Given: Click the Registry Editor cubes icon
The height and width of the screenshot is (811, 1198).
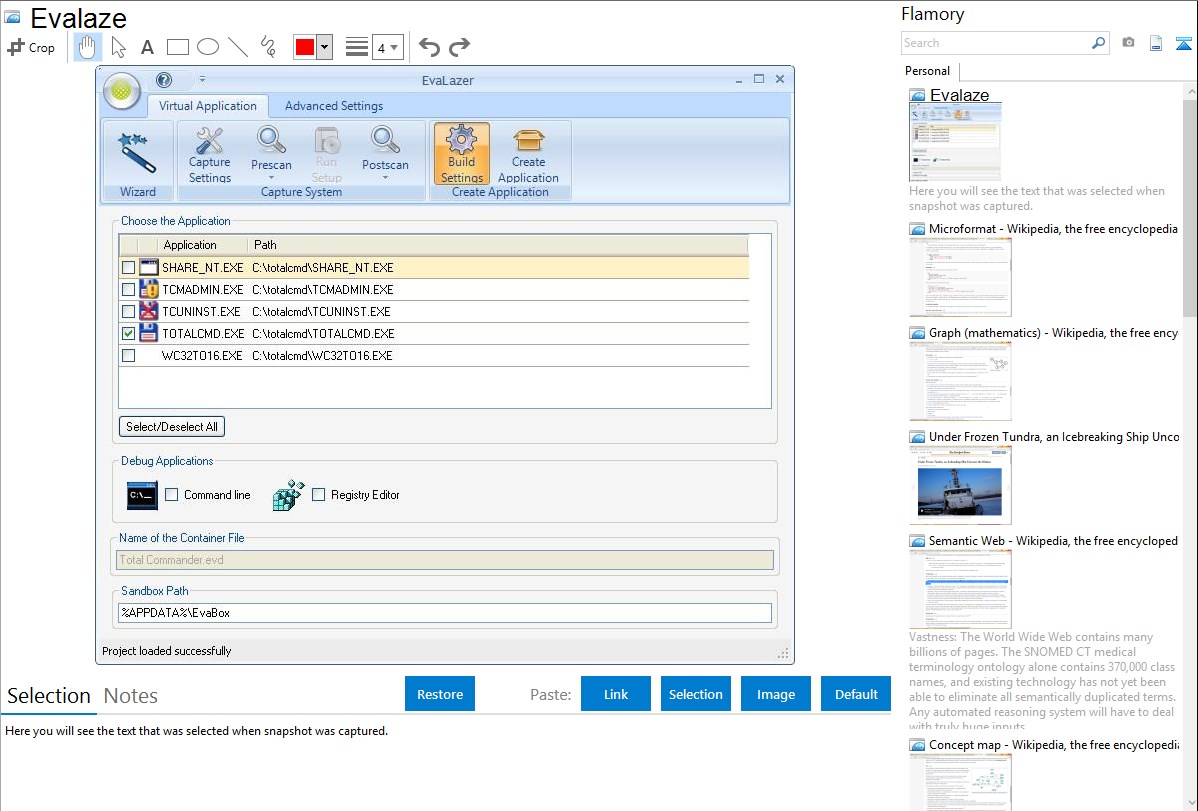Looking at the screenshot, I should point(288,495).
